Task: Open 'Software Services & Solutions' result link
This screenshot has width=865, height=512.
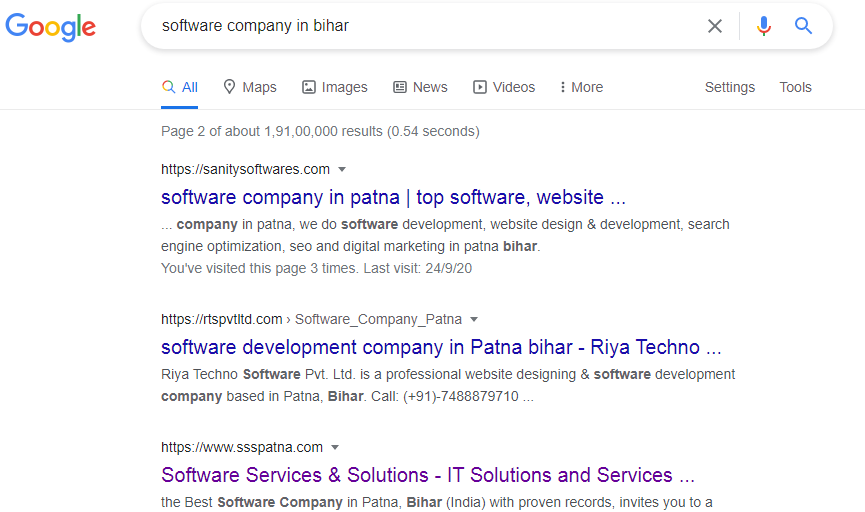Action: point(428,475)
